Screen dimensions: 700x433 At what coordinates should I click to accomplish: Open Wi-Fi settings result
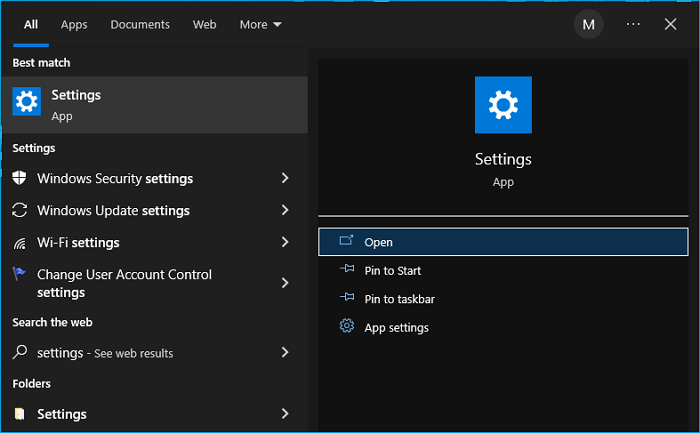point(154,242)
